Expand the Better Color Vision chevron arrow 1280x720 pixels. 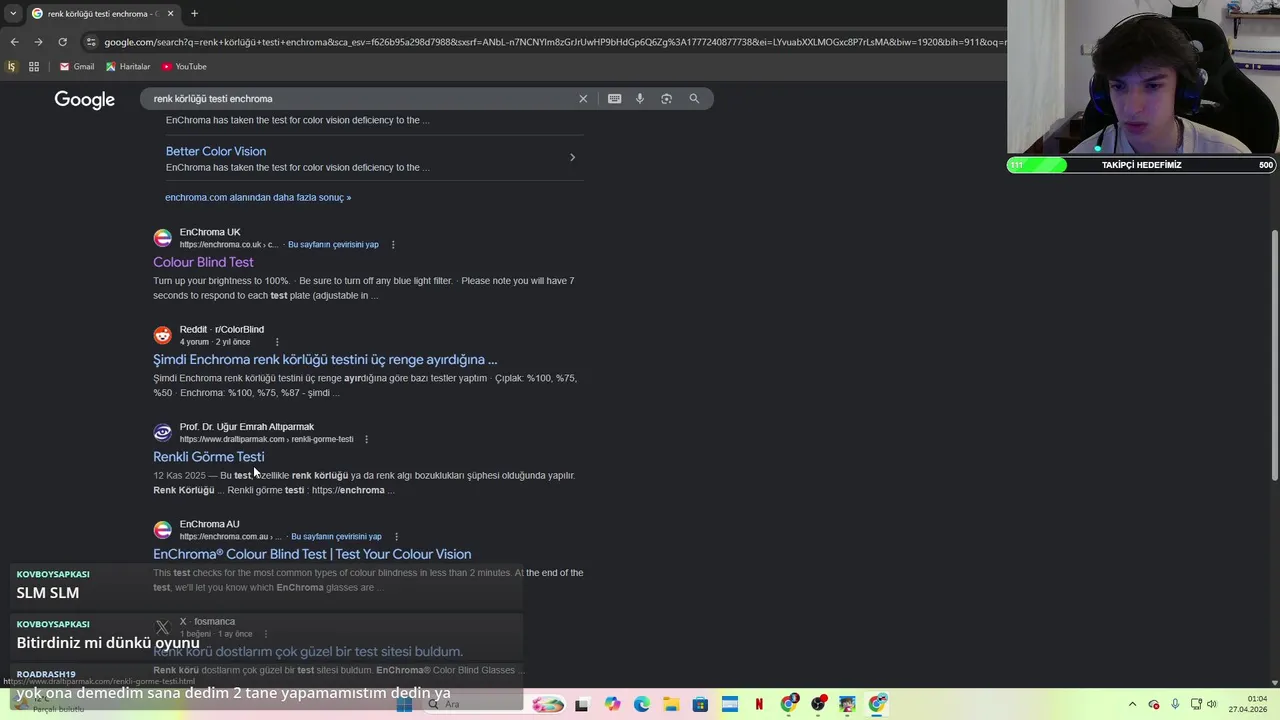tap(572, 157)
